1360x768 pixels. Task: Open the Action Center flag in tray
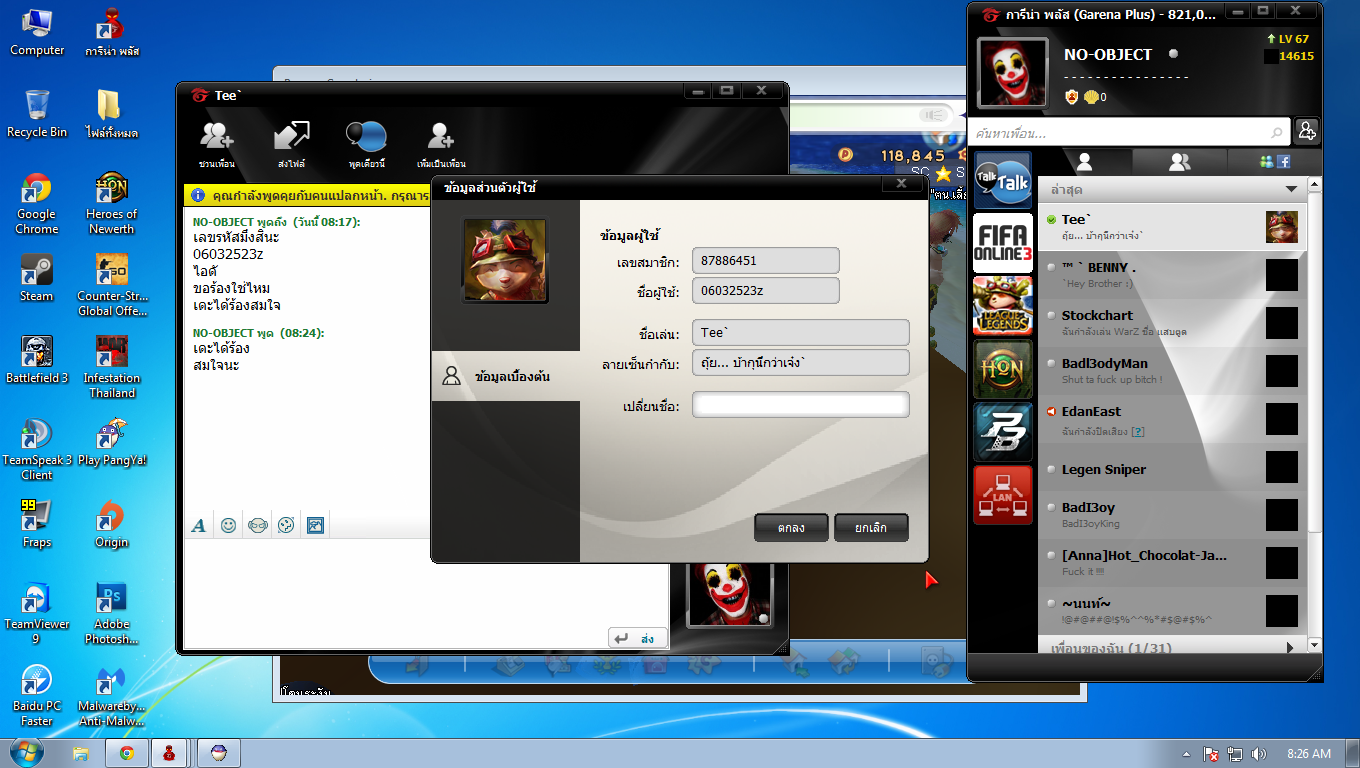pos(1210,753)
